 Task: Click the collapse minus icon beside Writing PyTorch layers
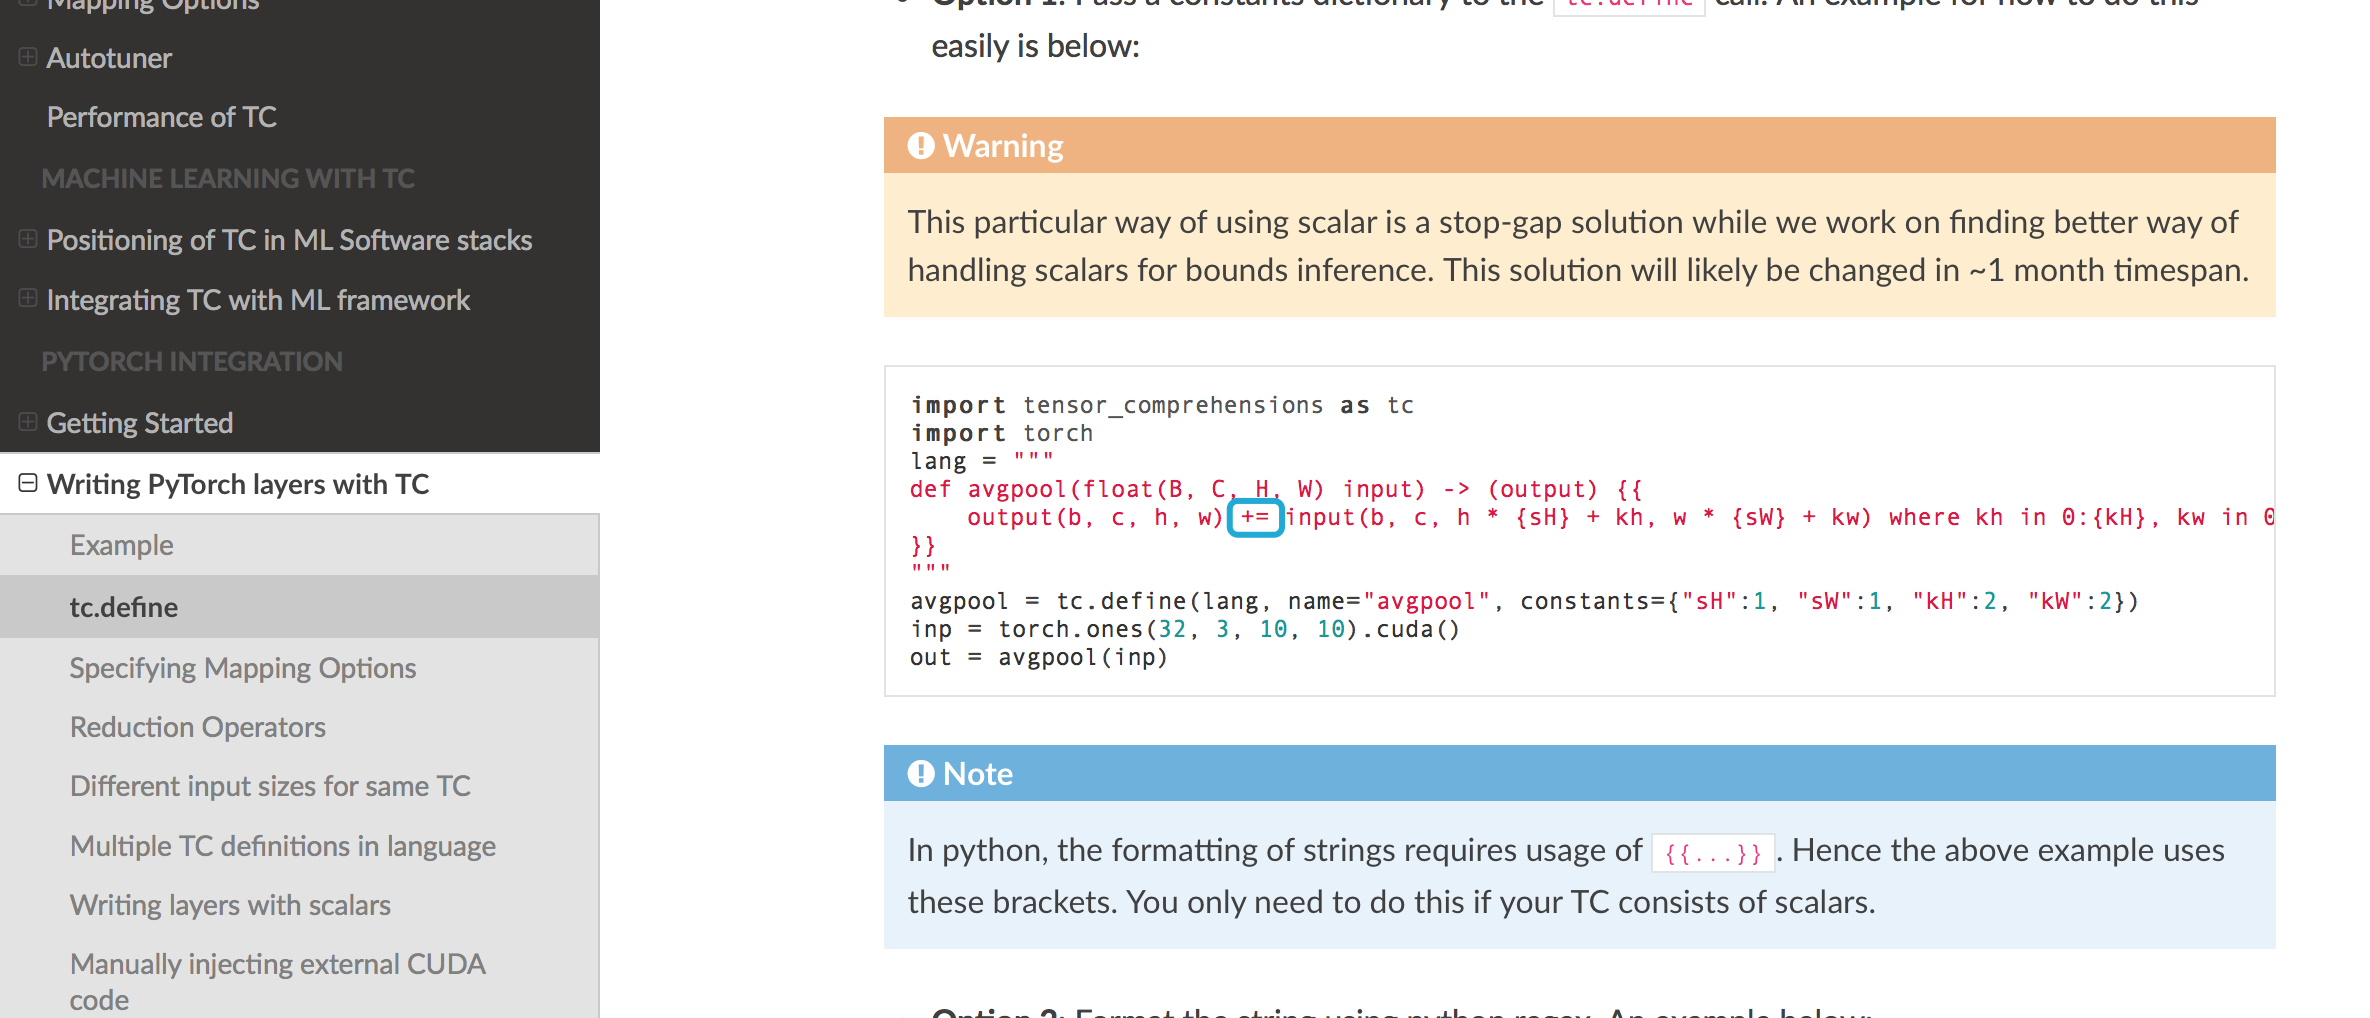point(28,482)
